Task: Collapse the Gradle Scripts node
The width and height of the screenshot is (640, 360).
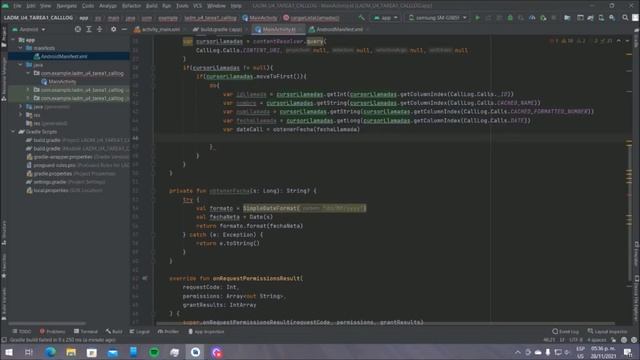Action: click(13, 131)
